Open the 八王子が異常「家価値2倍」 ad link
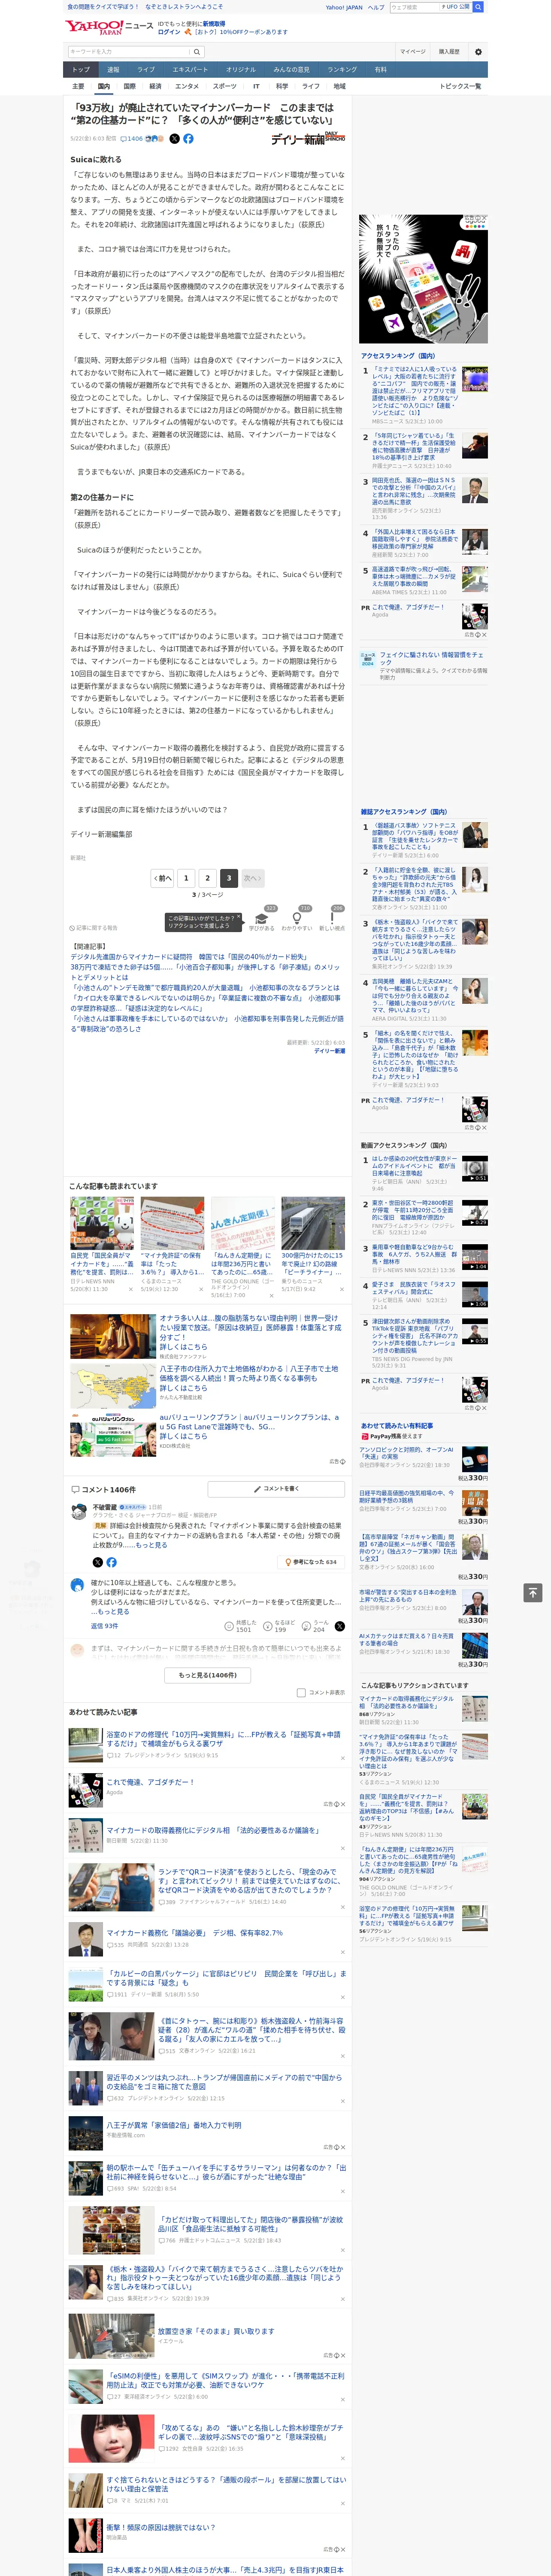This screenshot has height=2576, width=551. click(x=174, y=2125)
